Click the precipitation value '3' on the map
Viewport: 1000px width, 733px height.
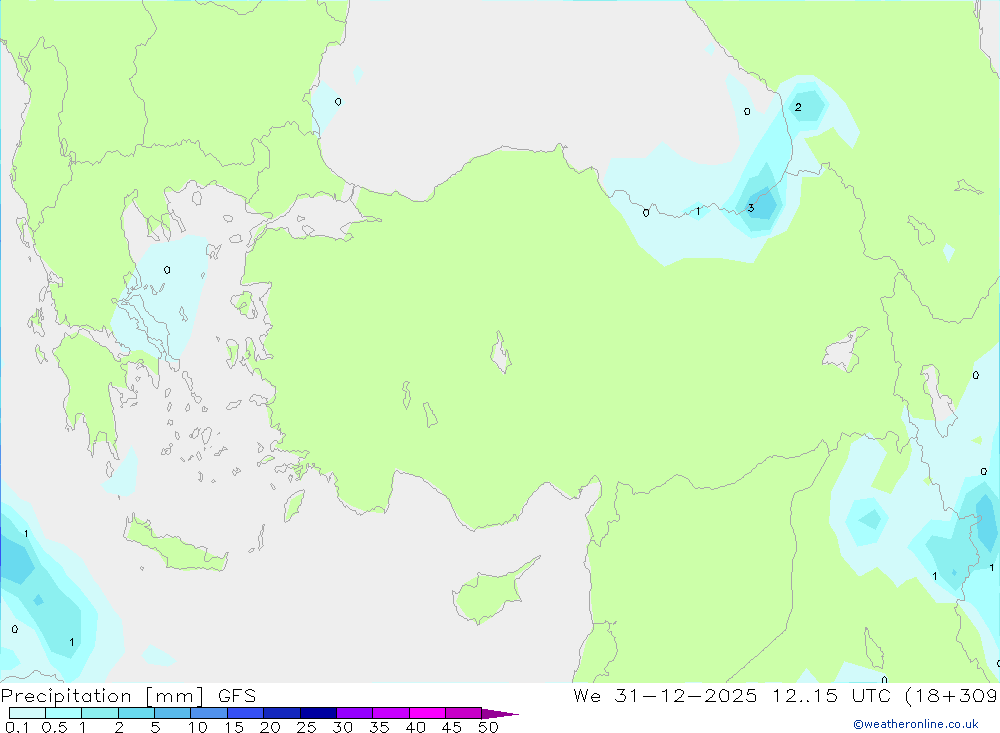point(751,208)
